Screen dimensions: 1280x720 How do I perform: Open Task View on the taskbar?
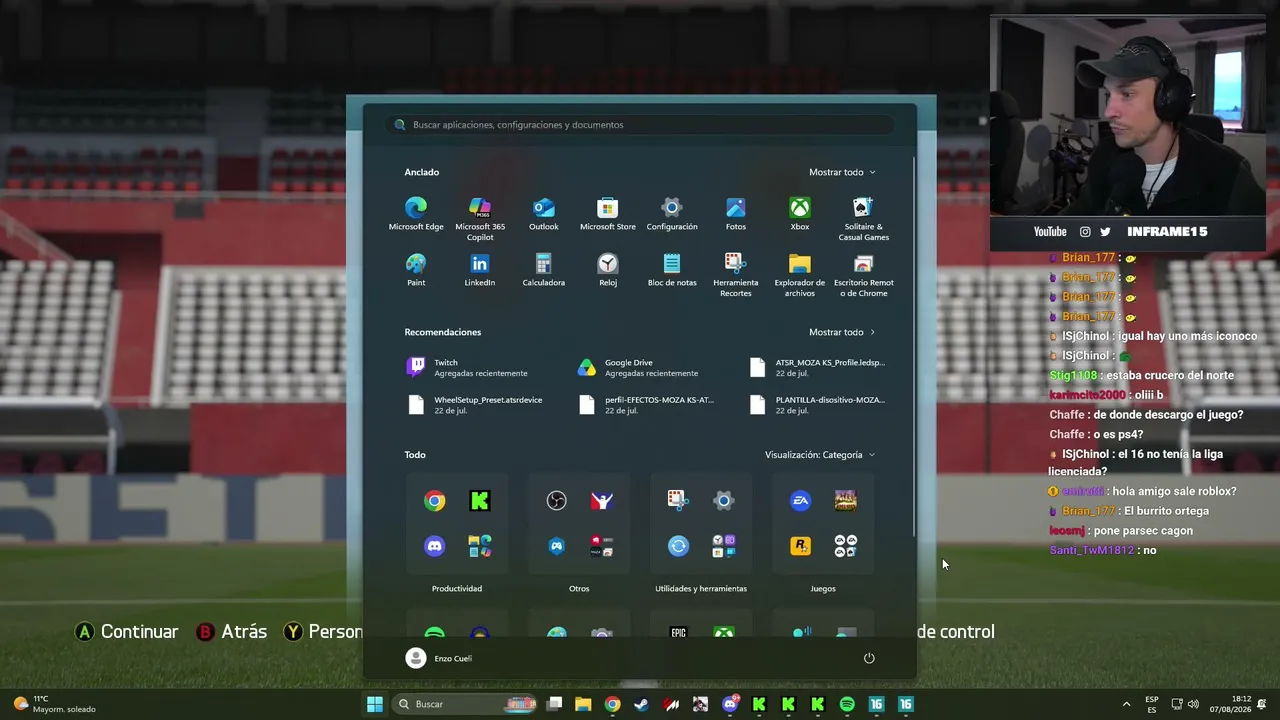(555, 704)
